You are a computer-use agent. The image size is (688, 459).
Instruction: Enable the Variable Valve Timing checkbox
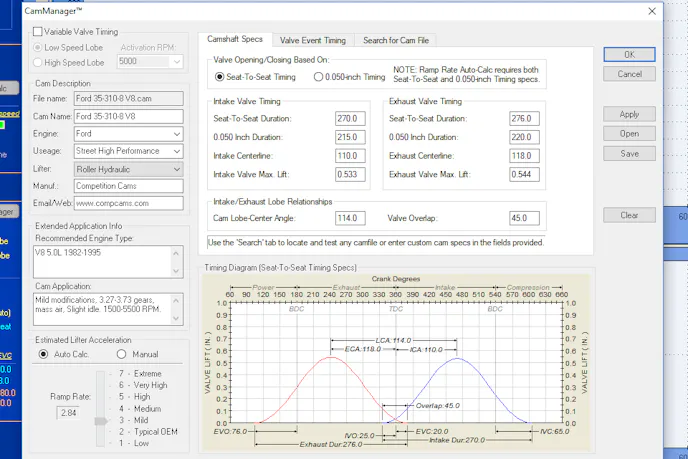click(38, 32)
